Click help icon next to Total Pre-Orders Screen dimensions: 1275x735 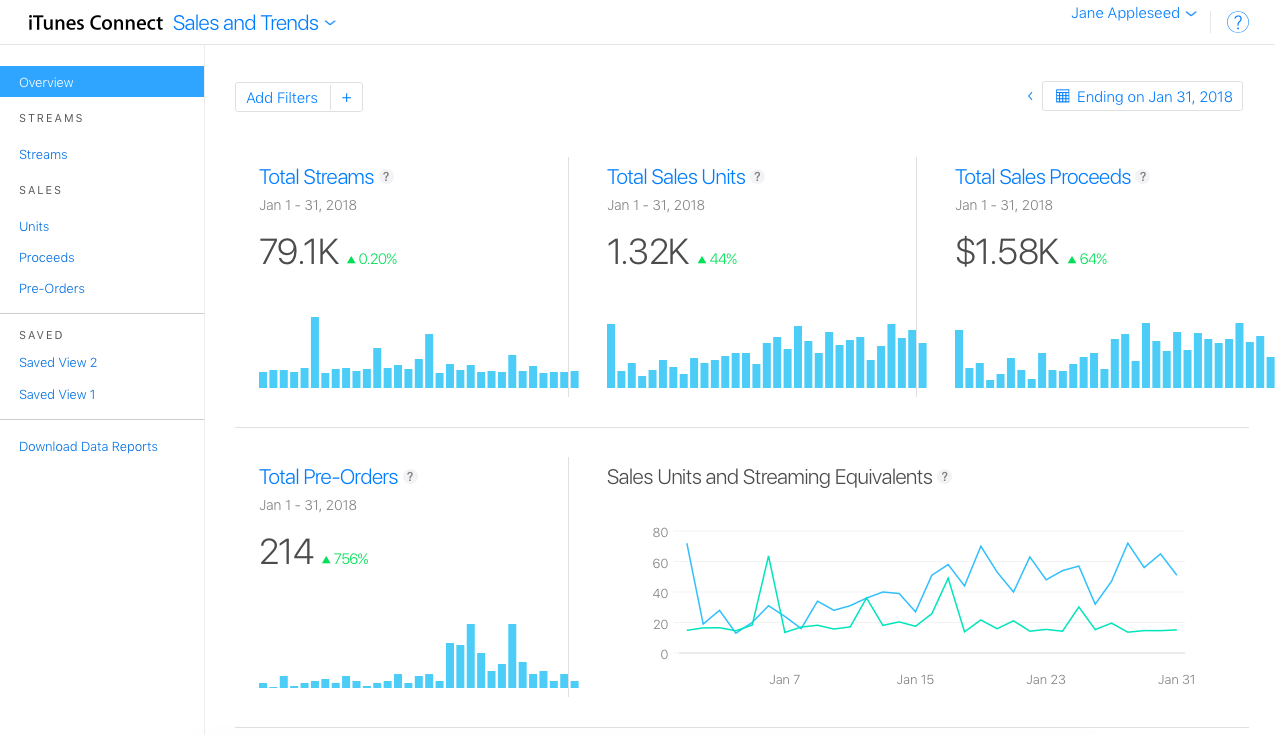[x=410, y=477]
